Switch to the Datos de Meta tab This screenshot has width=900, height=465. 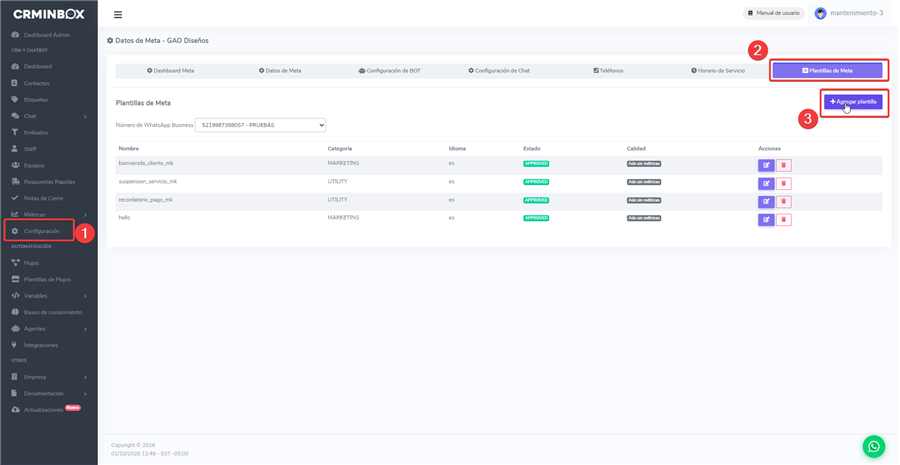pyautogui.click(x=280, y=71)
